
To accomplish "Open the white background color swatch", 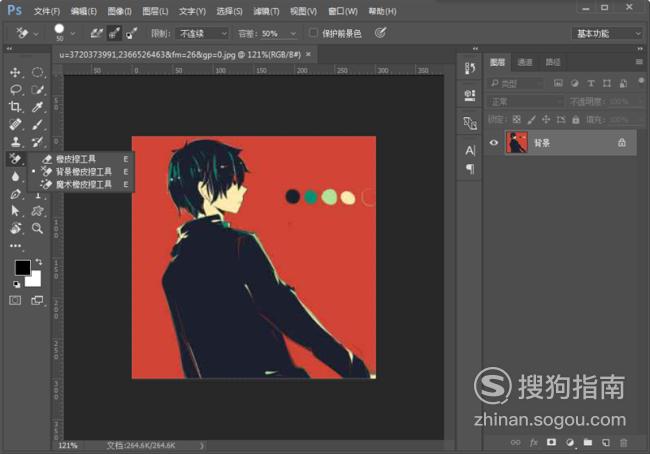I will pos(35,281).
